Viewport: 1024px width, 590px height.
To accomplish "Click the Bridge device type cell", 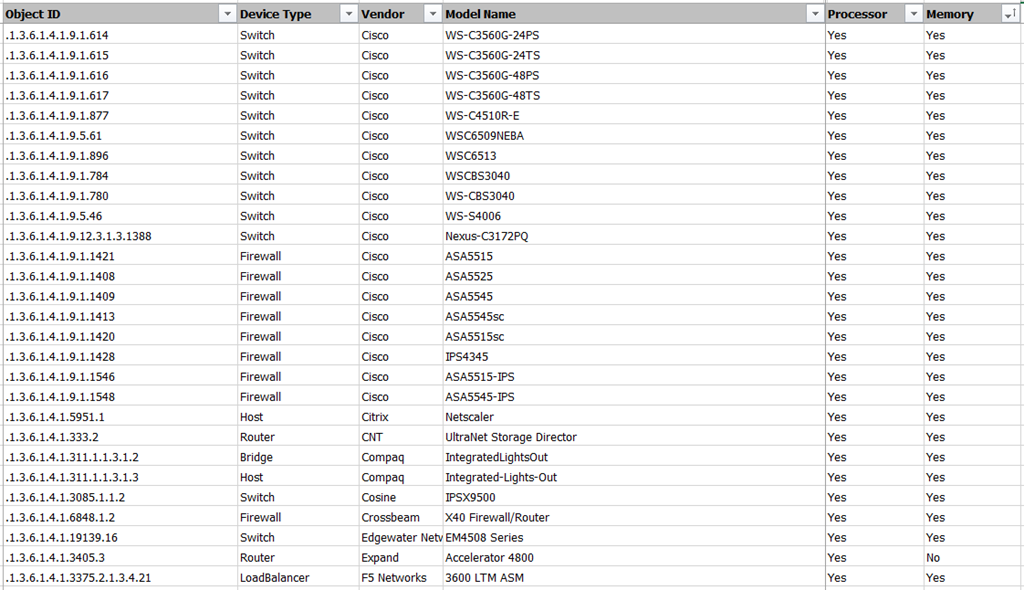I will (x=256, y=457).
